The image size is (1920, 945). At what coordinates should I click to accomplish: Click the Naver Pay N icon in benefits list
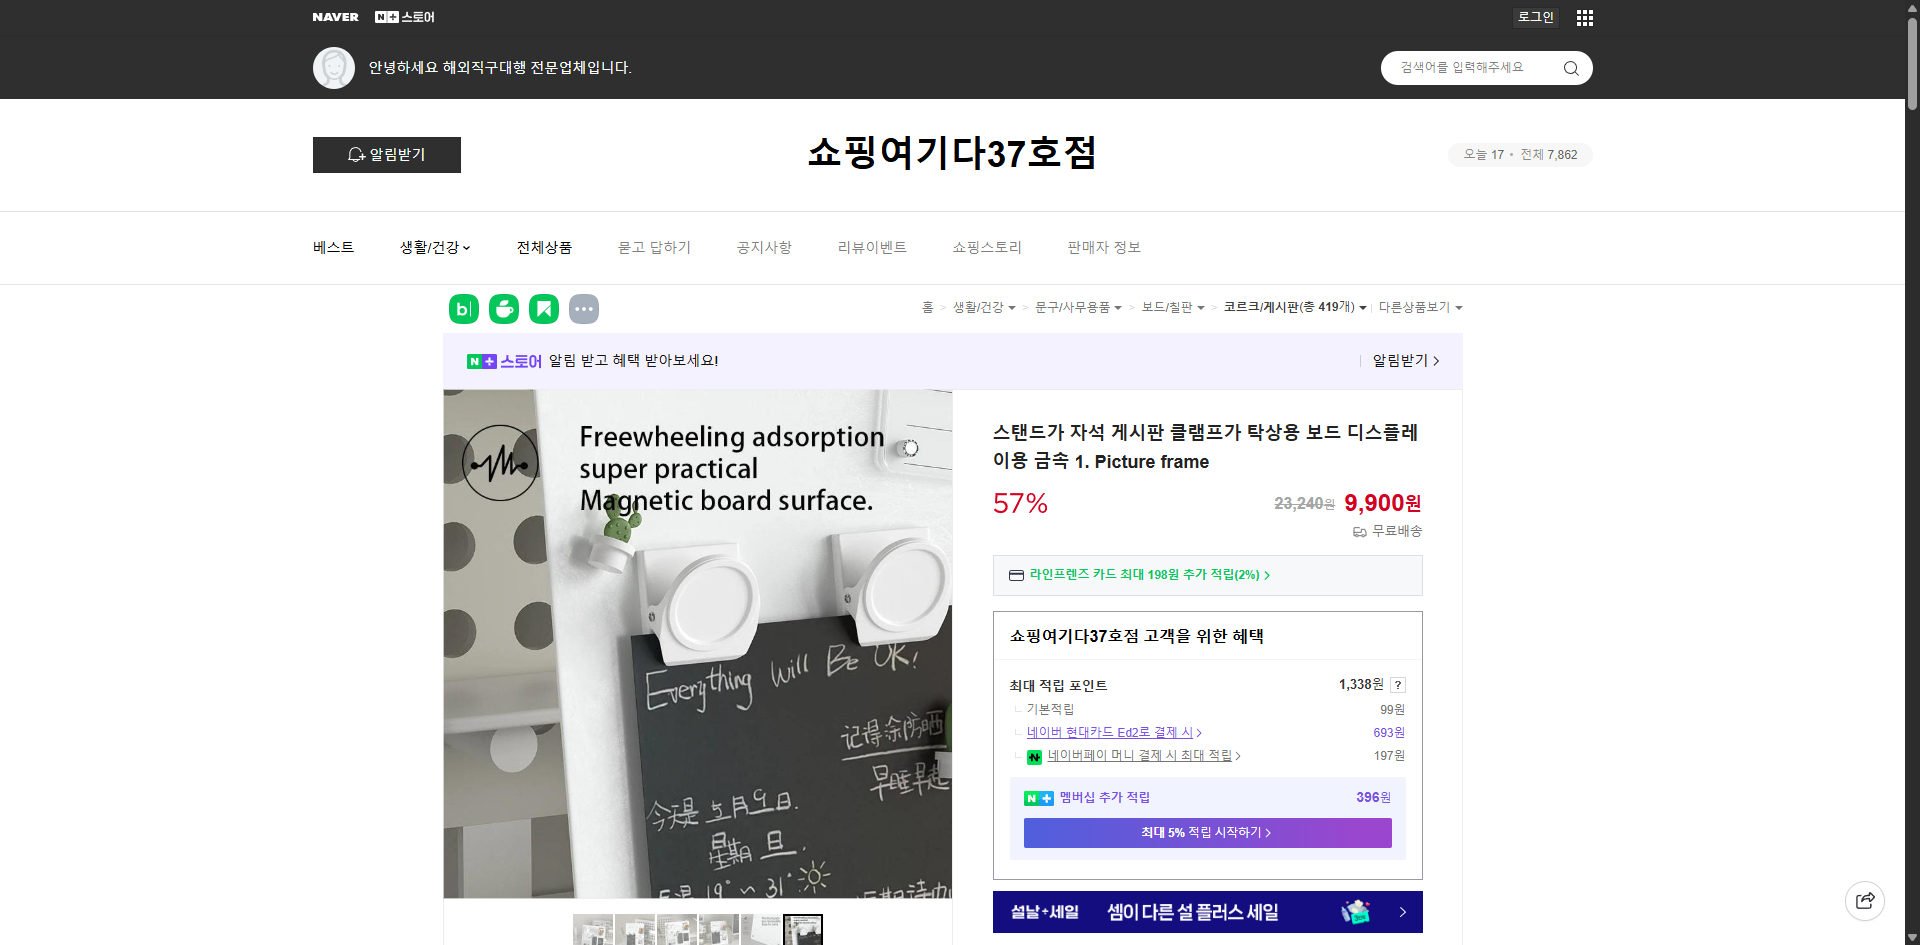(1035, 757)
